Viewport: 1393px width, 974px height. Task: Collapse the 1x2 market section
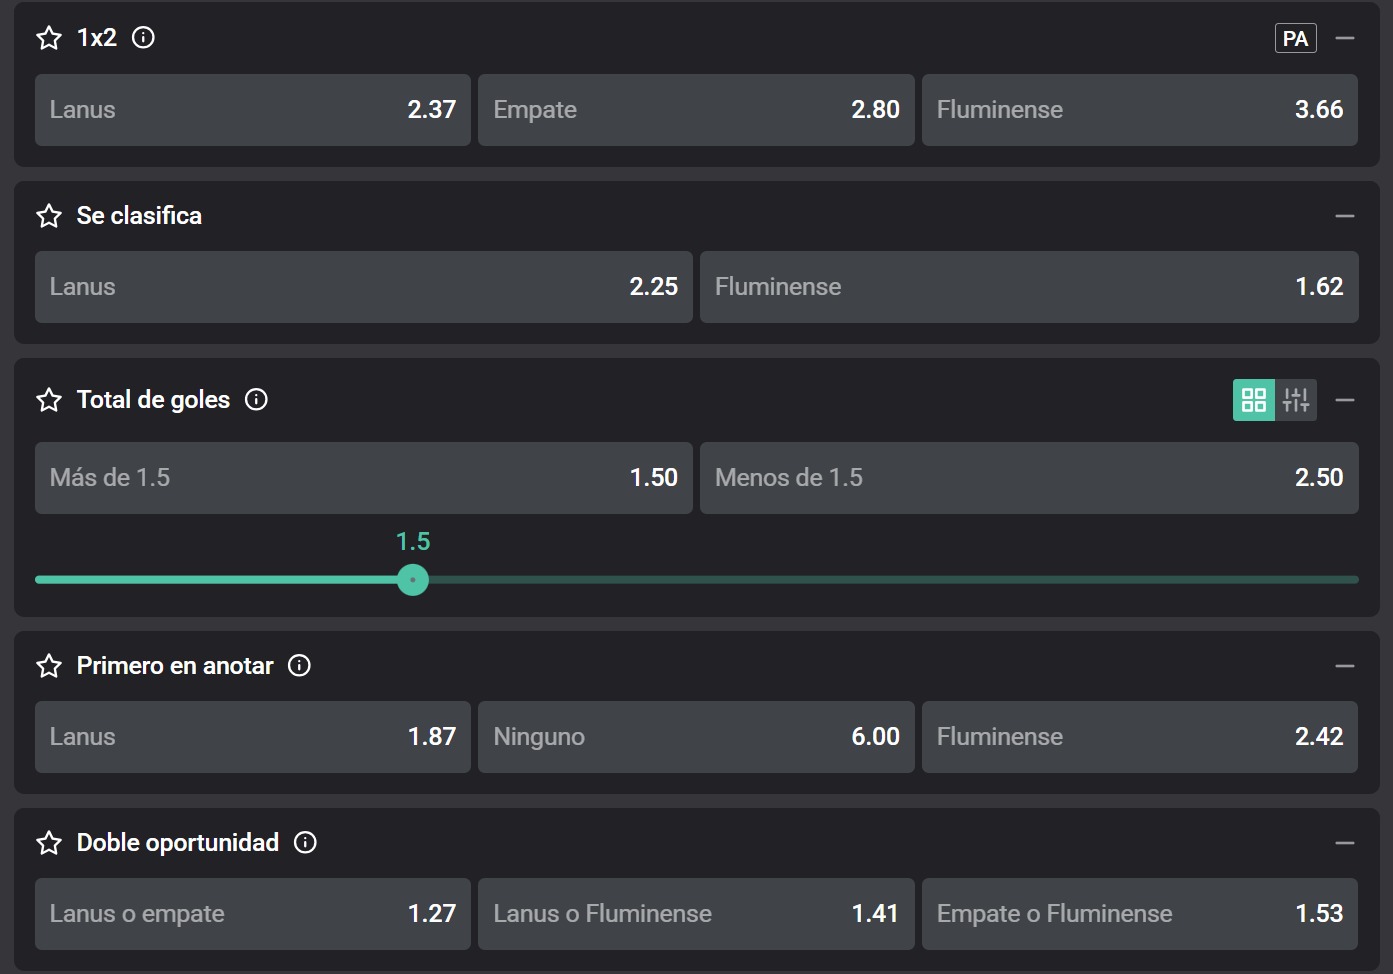pyautogui.click(x=1345, y=38)
